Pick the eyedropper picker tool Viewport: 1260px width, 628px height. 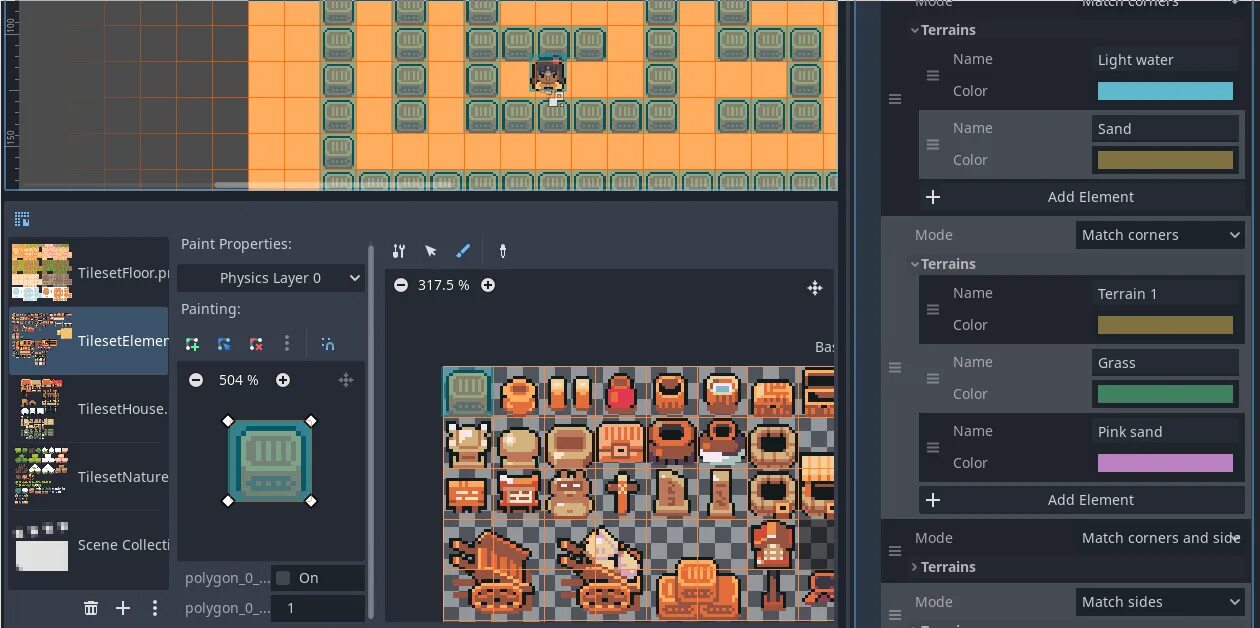point(503,251)
